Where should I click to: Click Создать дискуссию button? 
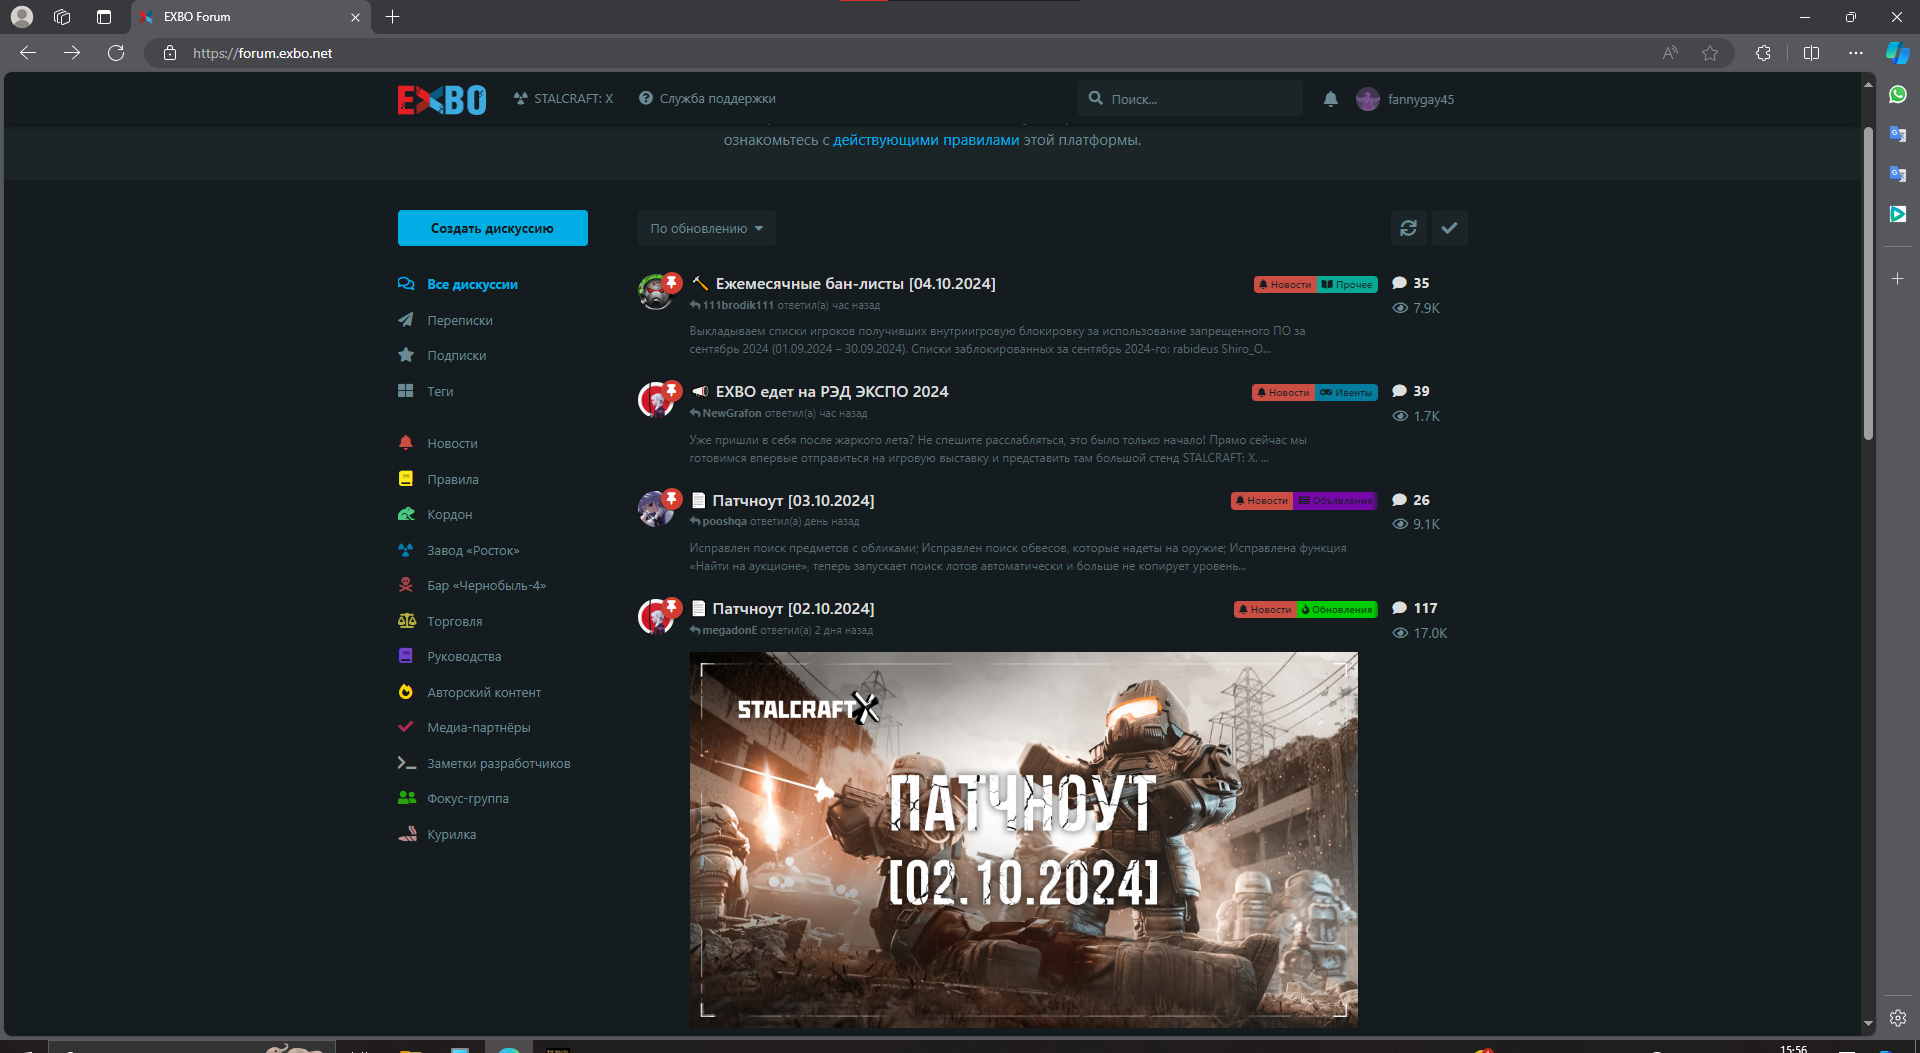492,228
